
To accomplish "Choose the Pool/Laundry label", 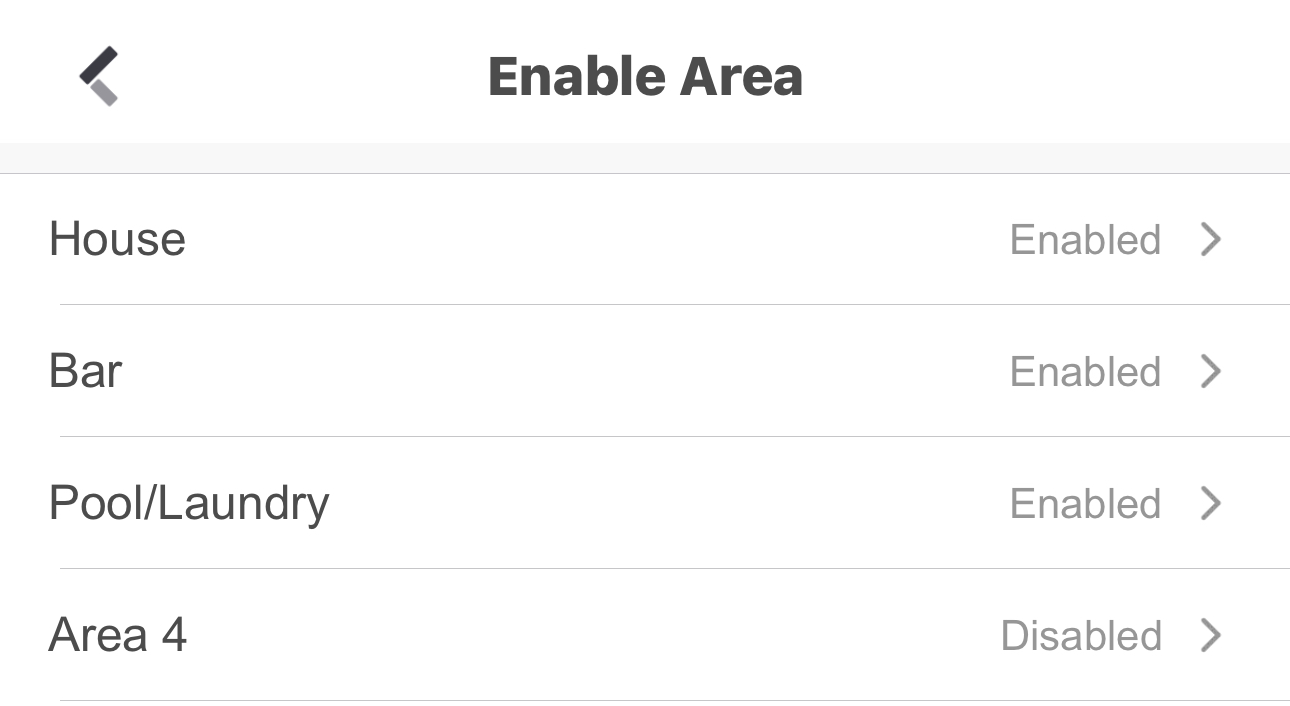I will (x=188, y=504).
